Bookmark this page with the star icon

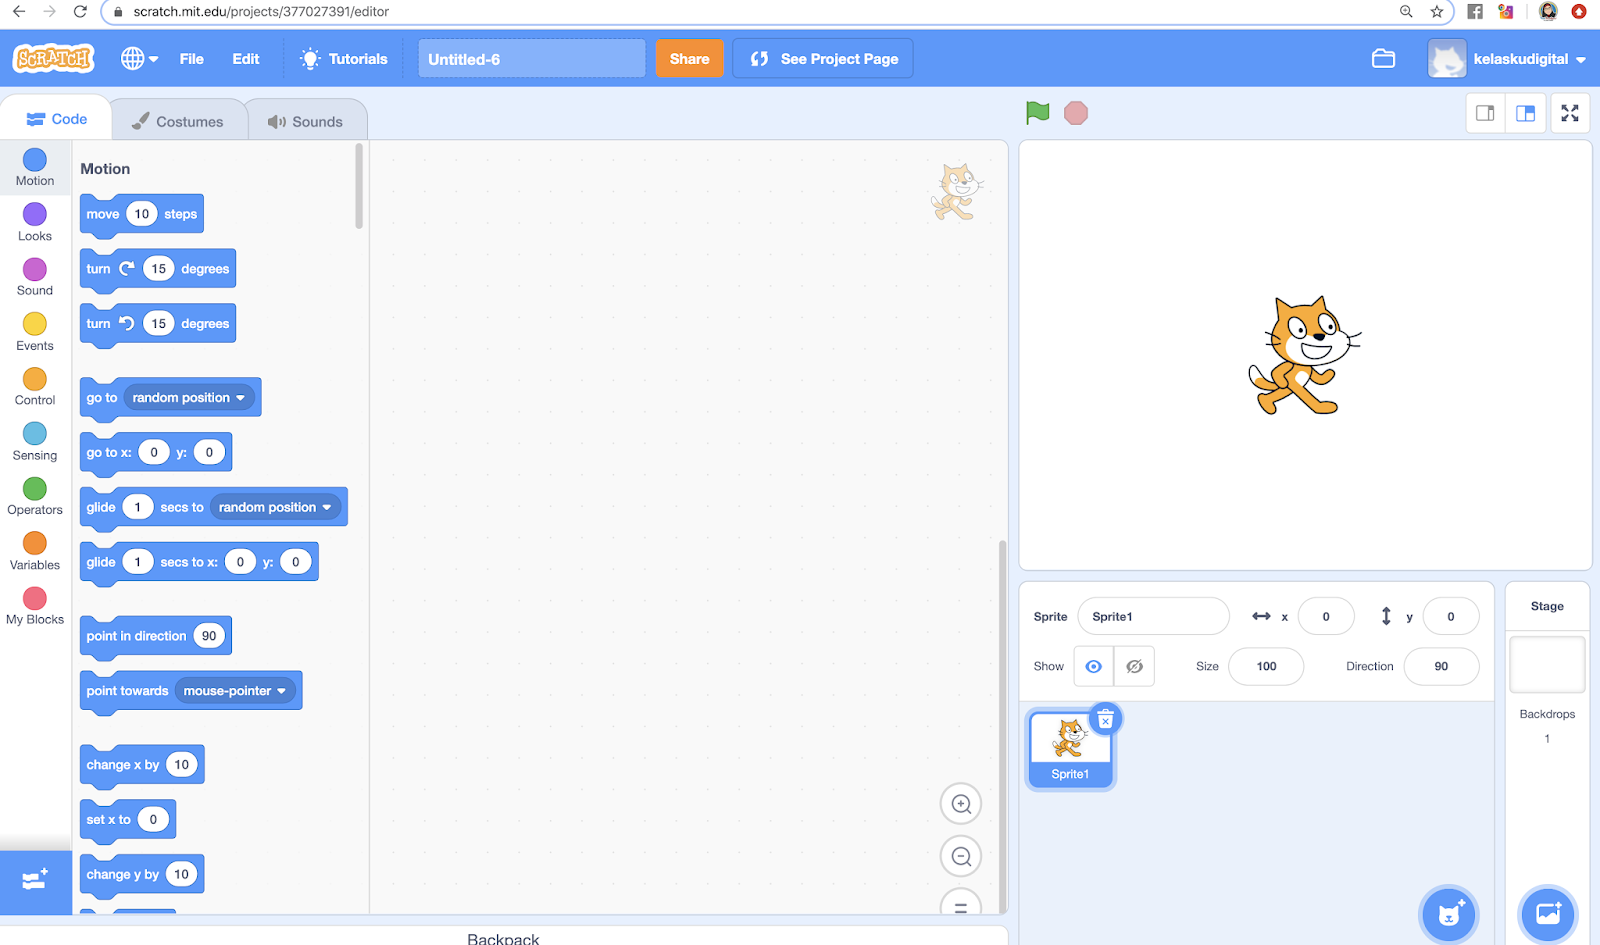point(1437,12)
